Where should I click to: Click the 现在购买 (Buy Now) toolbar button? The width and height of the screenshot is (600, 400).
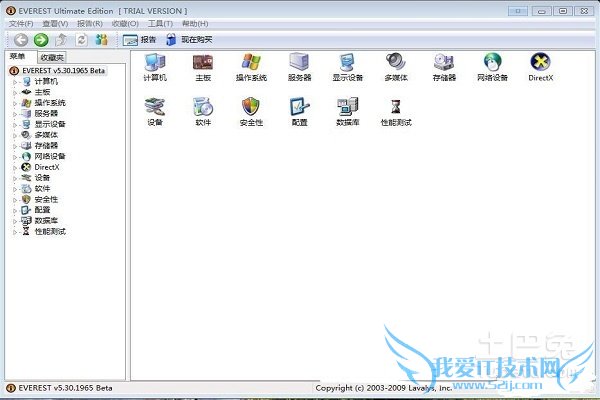click(189, 39)
